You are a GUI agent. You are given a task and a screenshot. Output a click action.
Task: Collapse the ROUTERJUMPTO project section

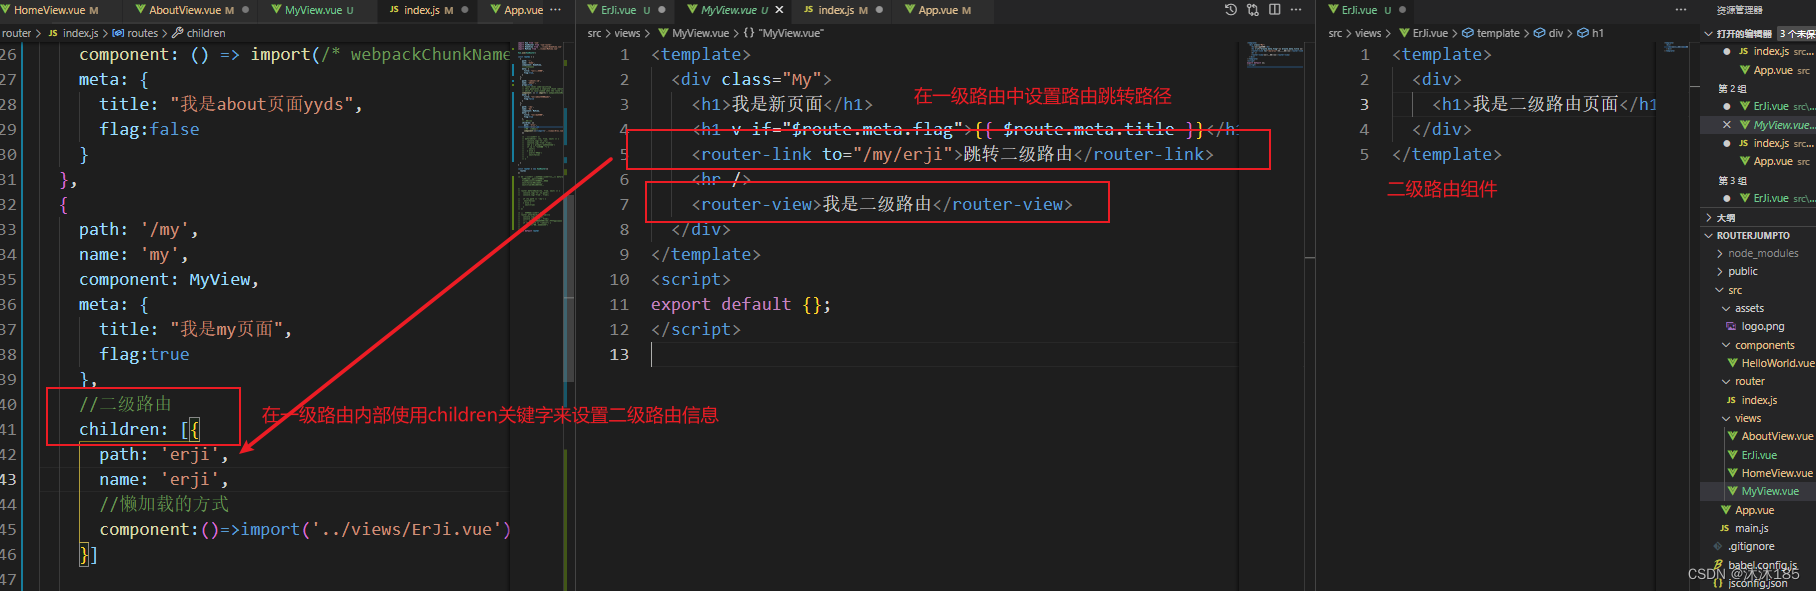coord(1758,236)
